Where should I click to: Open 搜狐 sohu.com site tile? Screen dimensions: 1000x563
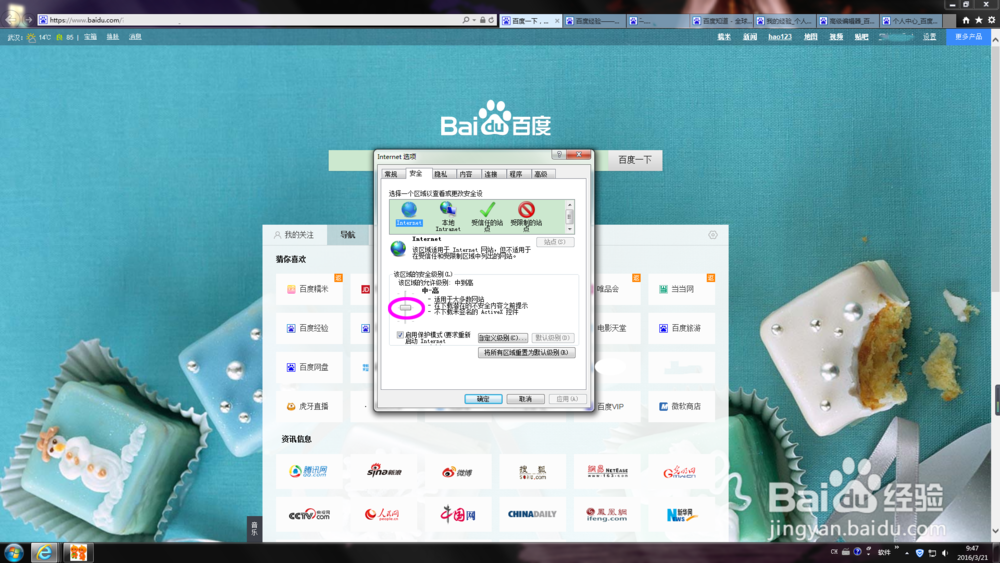coord(533,471)
